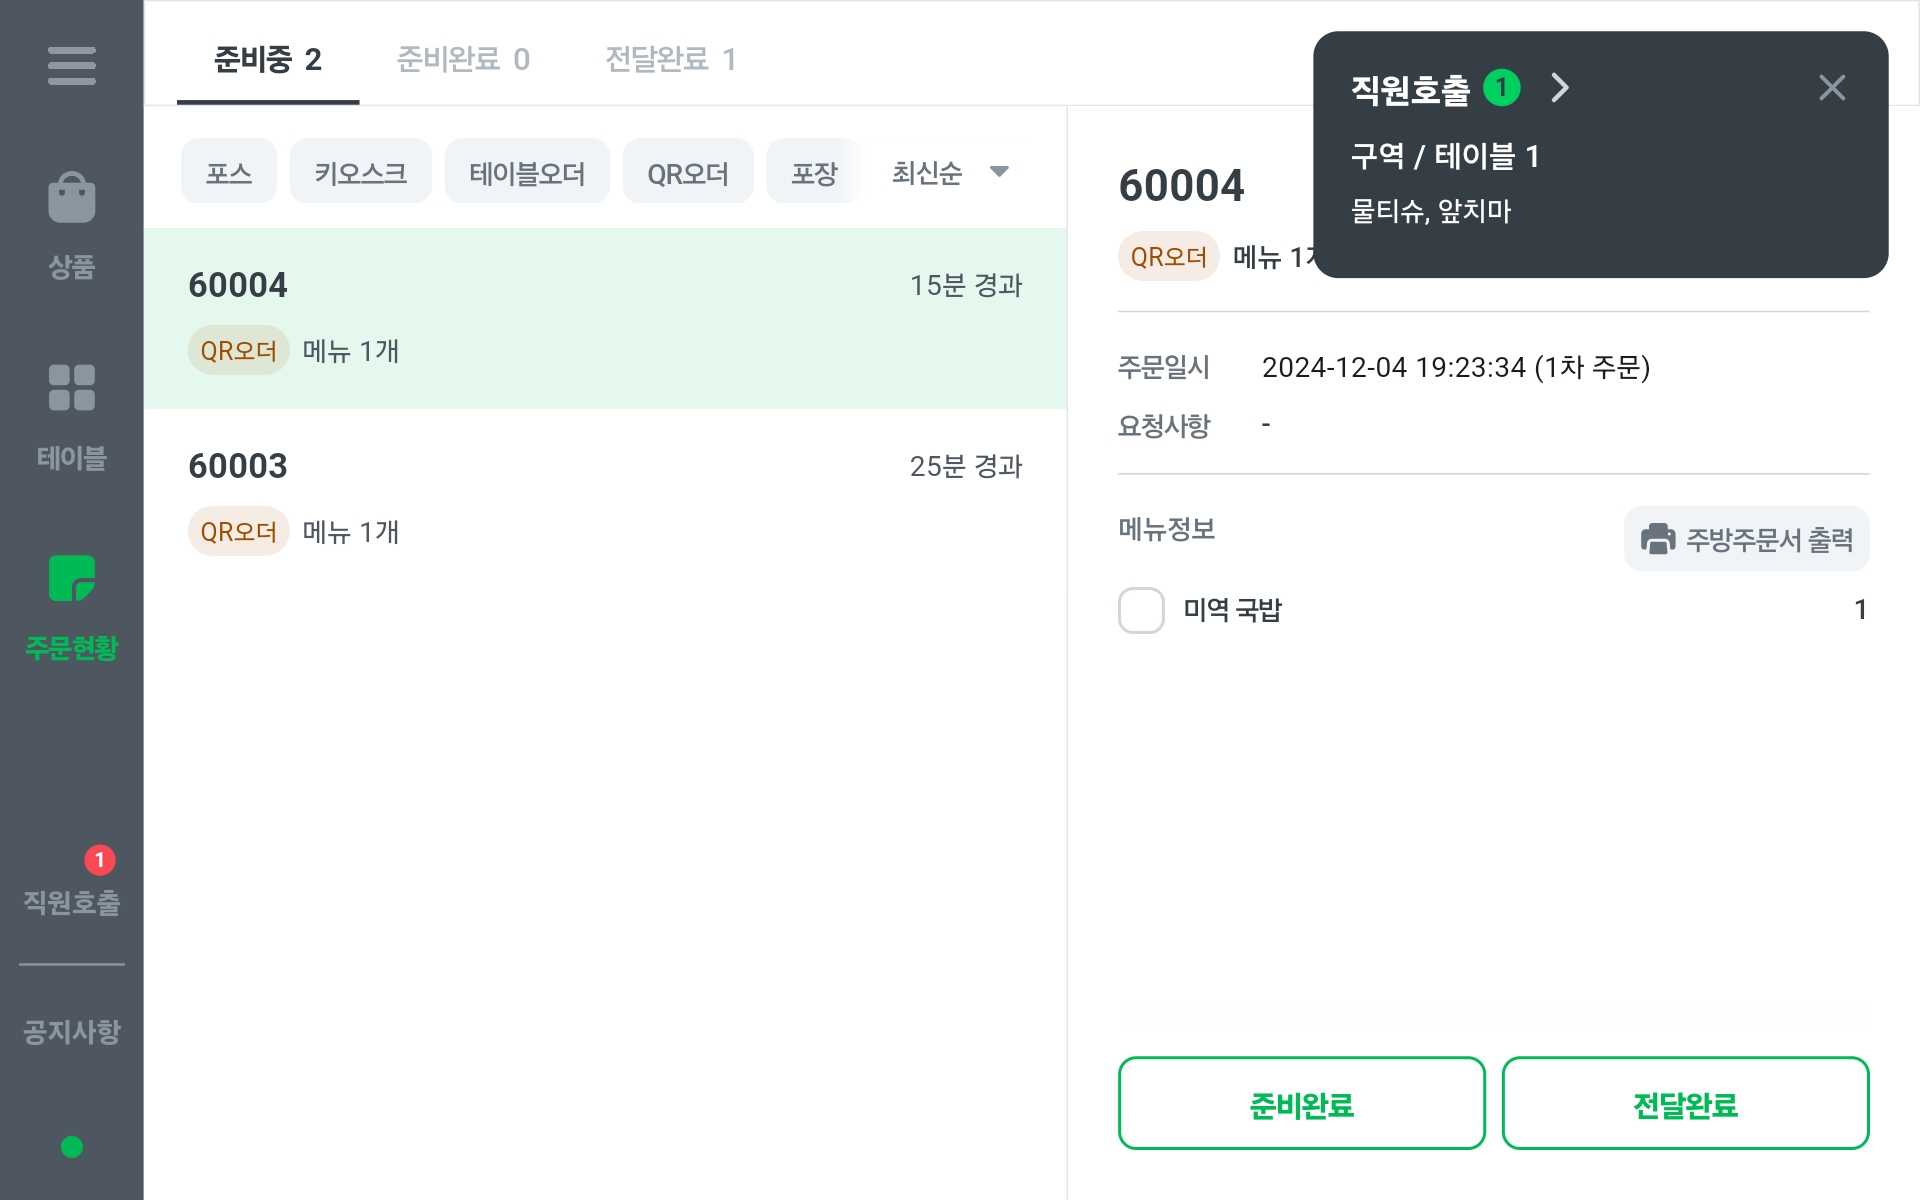Click the green status dot in sidebar
1920x1200 pixels.
pyautogui.click(x=71, y=1147)
